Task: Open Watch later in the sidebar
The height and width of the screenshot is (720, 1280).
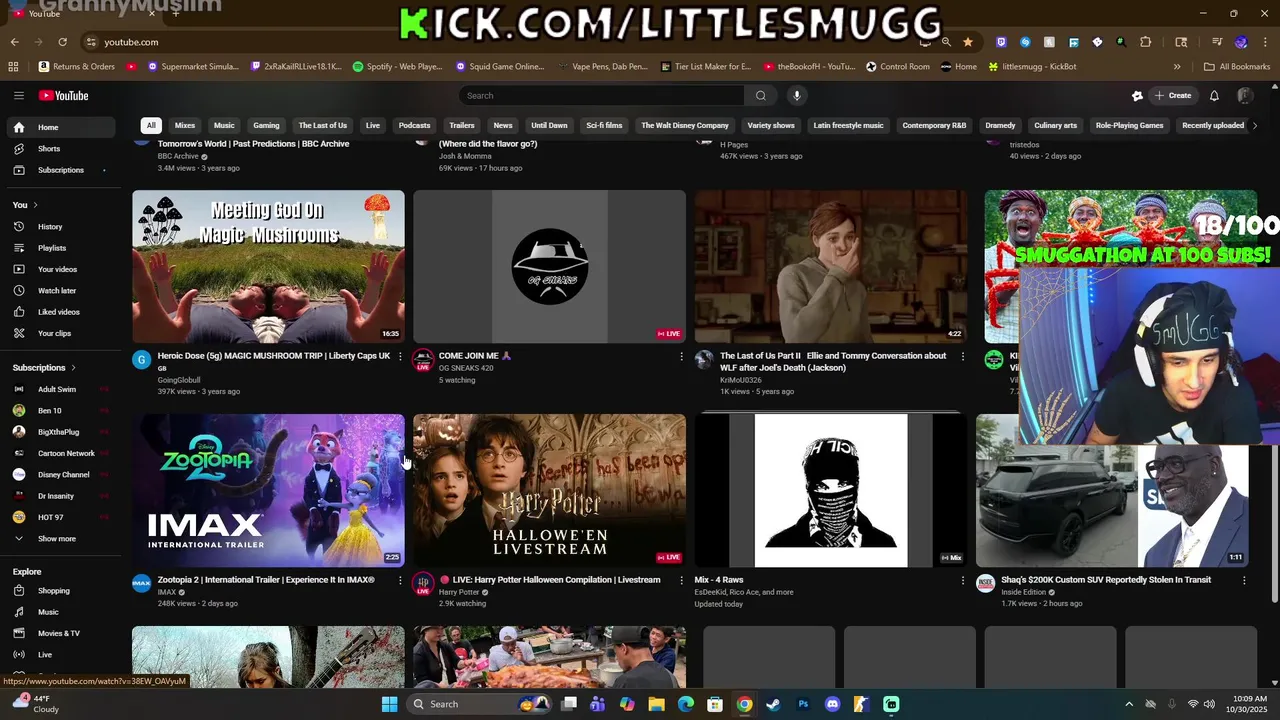Action: (x=59, y=290)
